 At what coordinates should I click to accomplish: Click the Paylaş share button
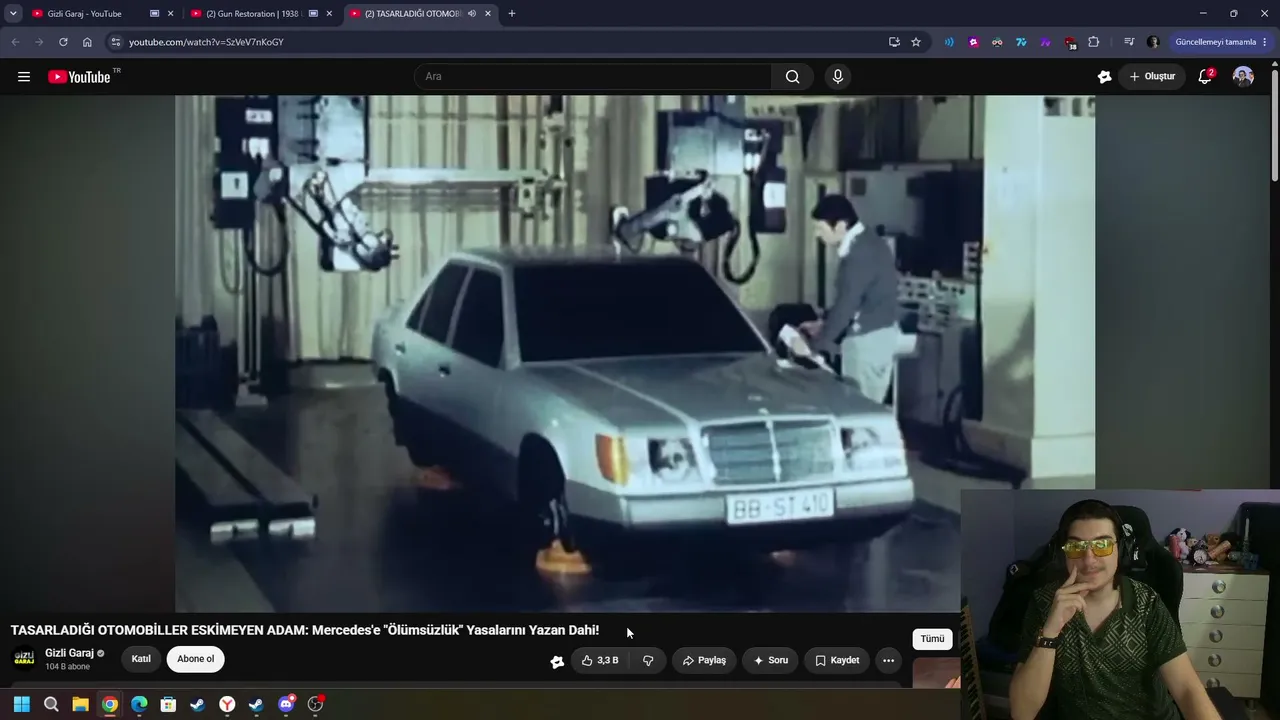coord(704,660)
